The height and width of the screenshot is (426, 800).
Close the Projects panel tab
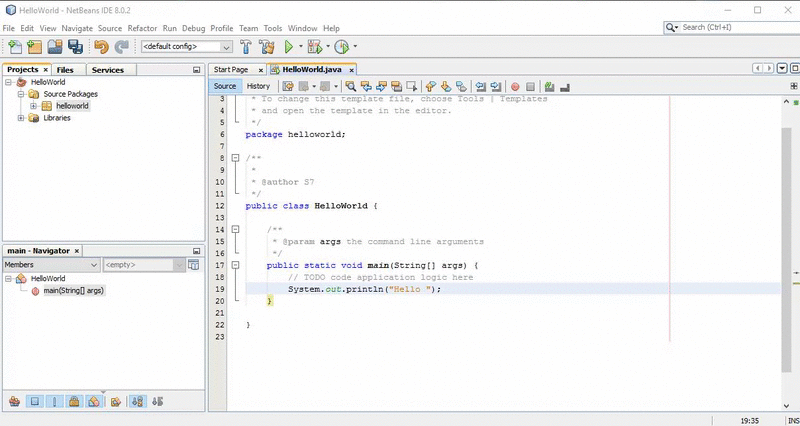pyautogui.click(x=45, y=69)
